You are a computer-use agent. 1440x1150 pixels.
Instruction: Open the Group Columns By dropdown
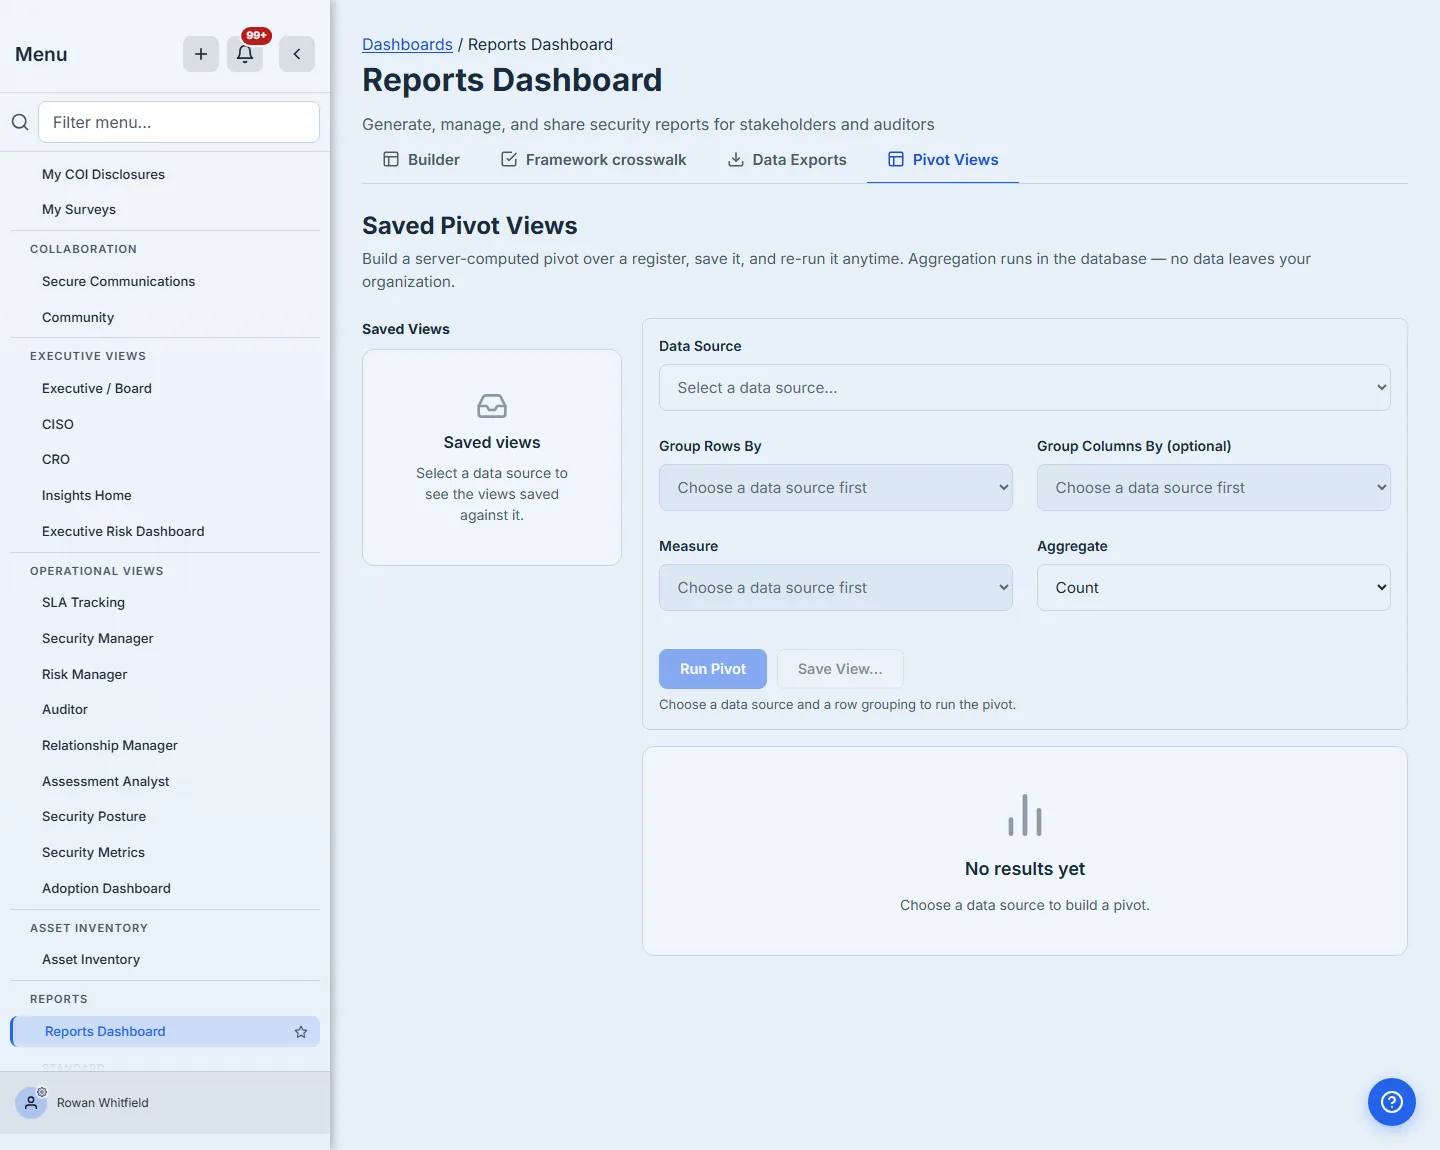[x=1214, y=488]
